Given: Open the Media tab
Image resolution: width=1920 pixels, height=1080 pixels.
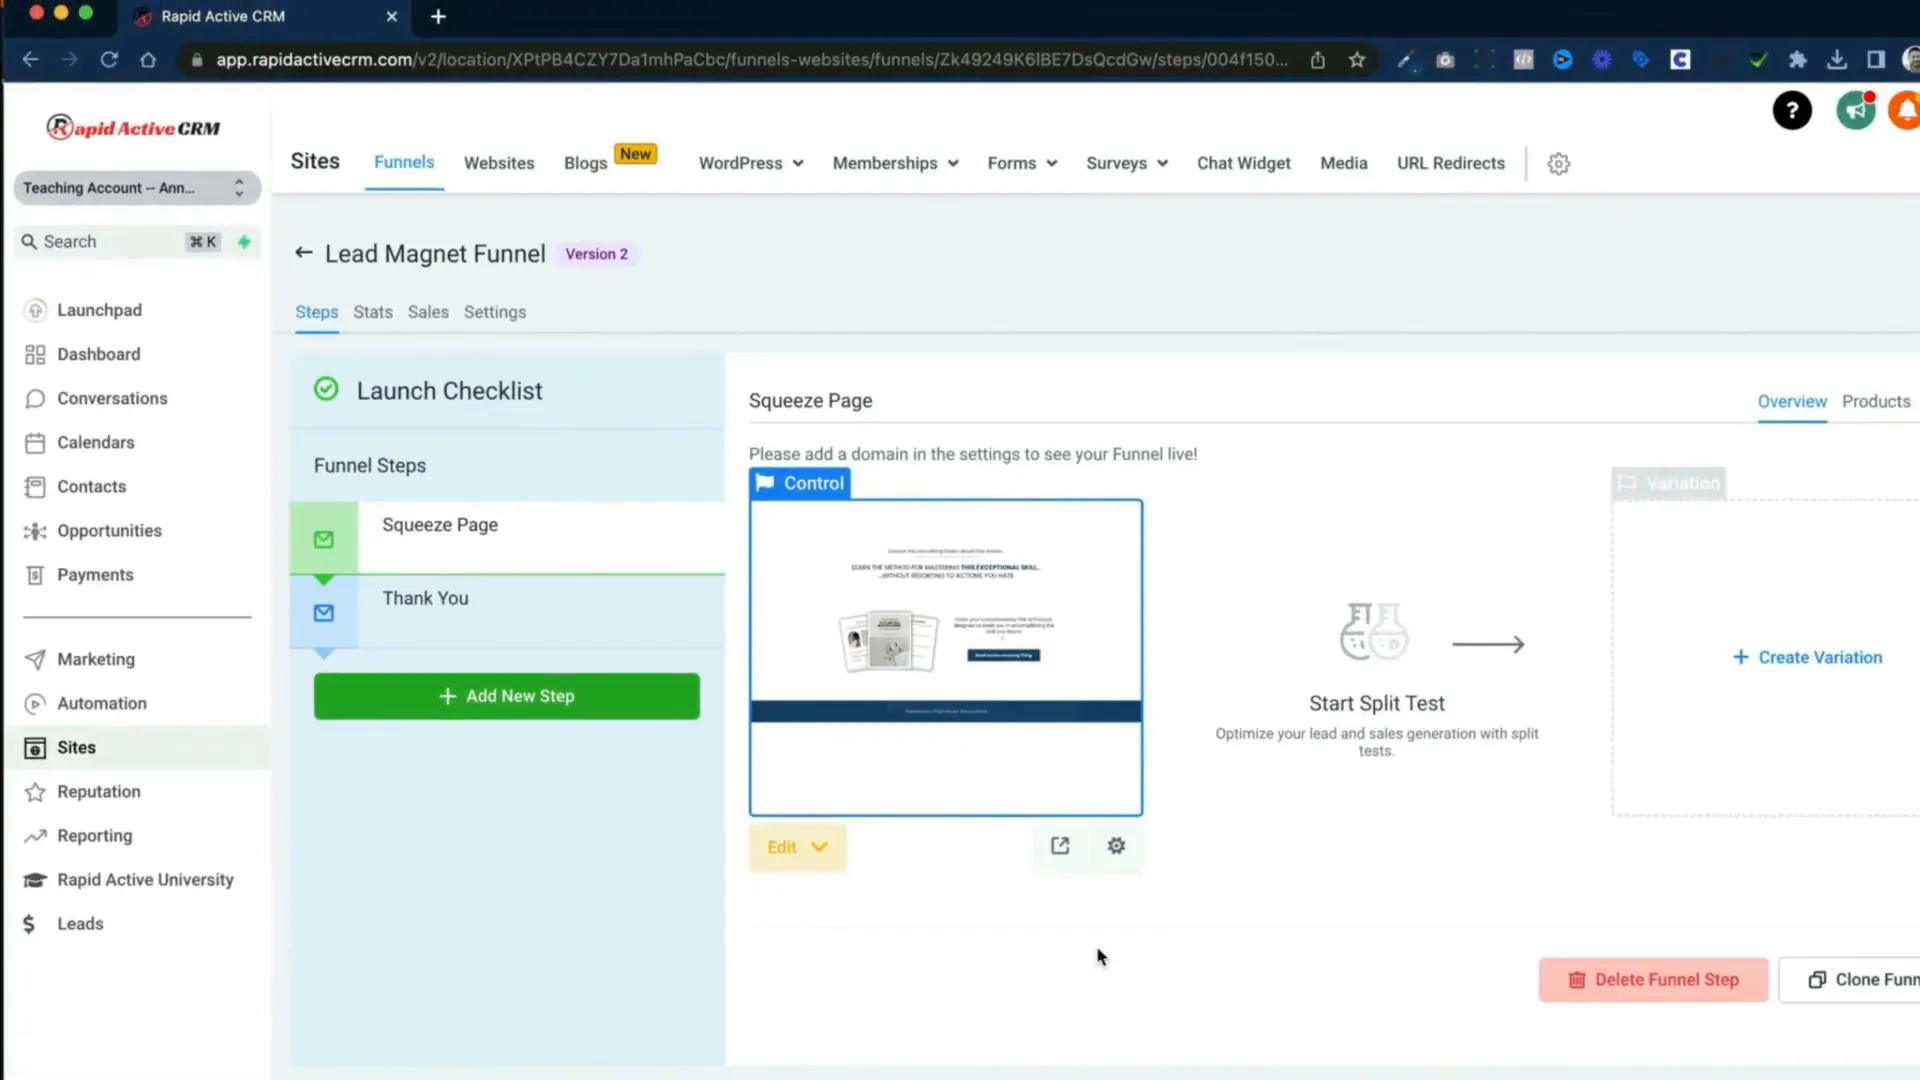Looking at the screenshot, I should click(1343, 163).
